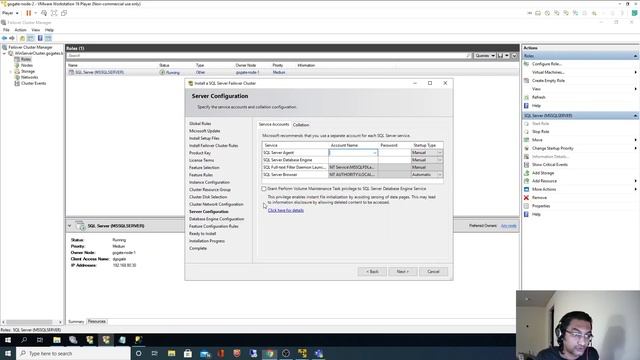640x360 pixels.
Task: Click Any node preferred owners link
Action: [509, 226]
